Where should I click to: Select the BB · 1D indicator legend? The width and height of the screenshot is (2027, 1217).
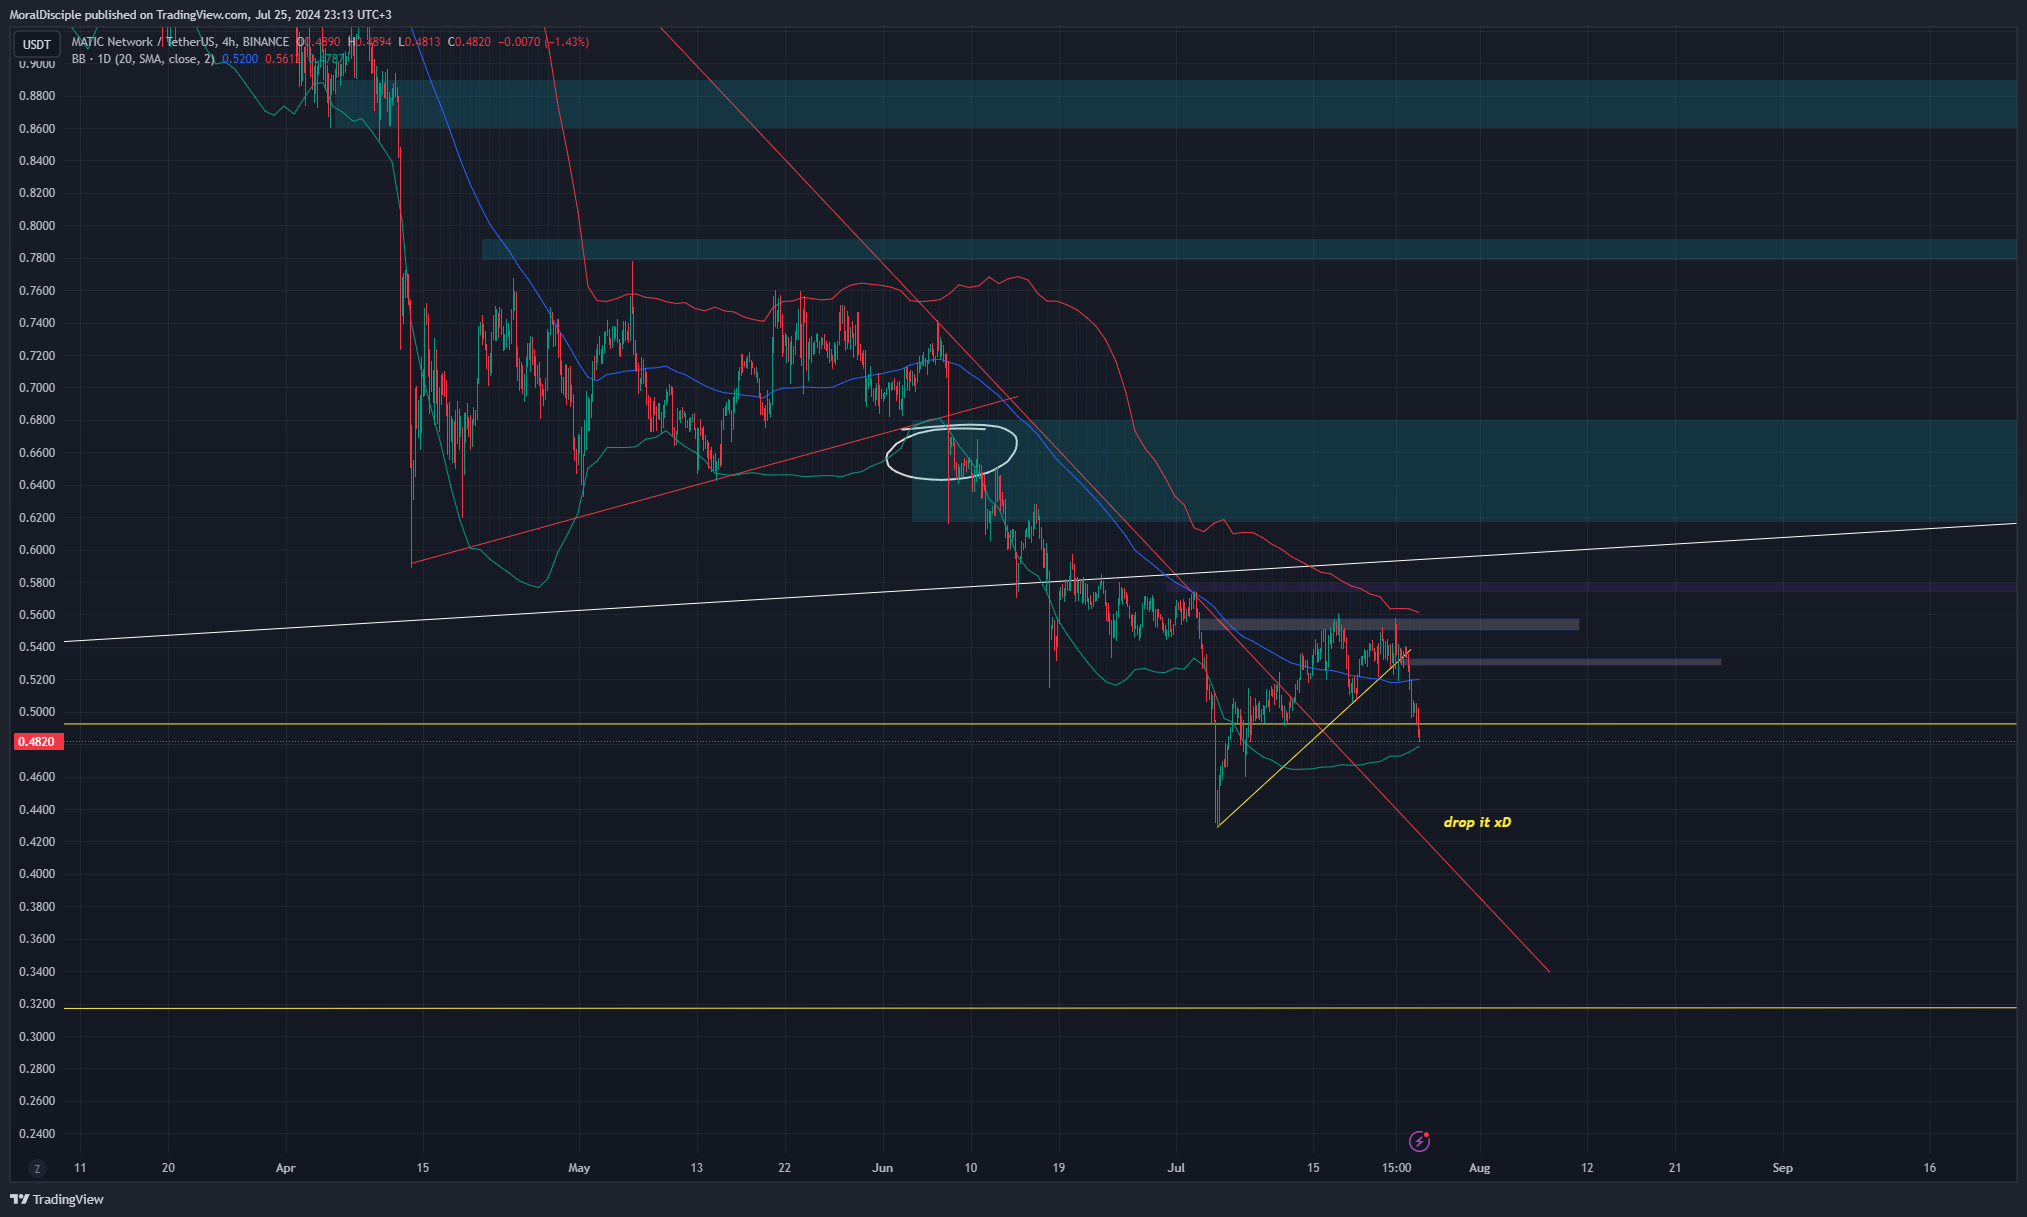(x=143, y=59)
